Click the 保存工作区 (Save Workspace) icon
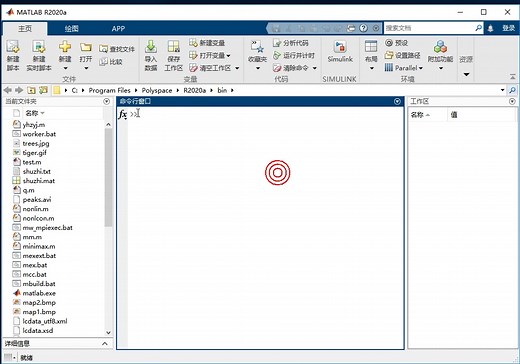The image size is (520, 364). pyautogui.click(x=173, y=47)
